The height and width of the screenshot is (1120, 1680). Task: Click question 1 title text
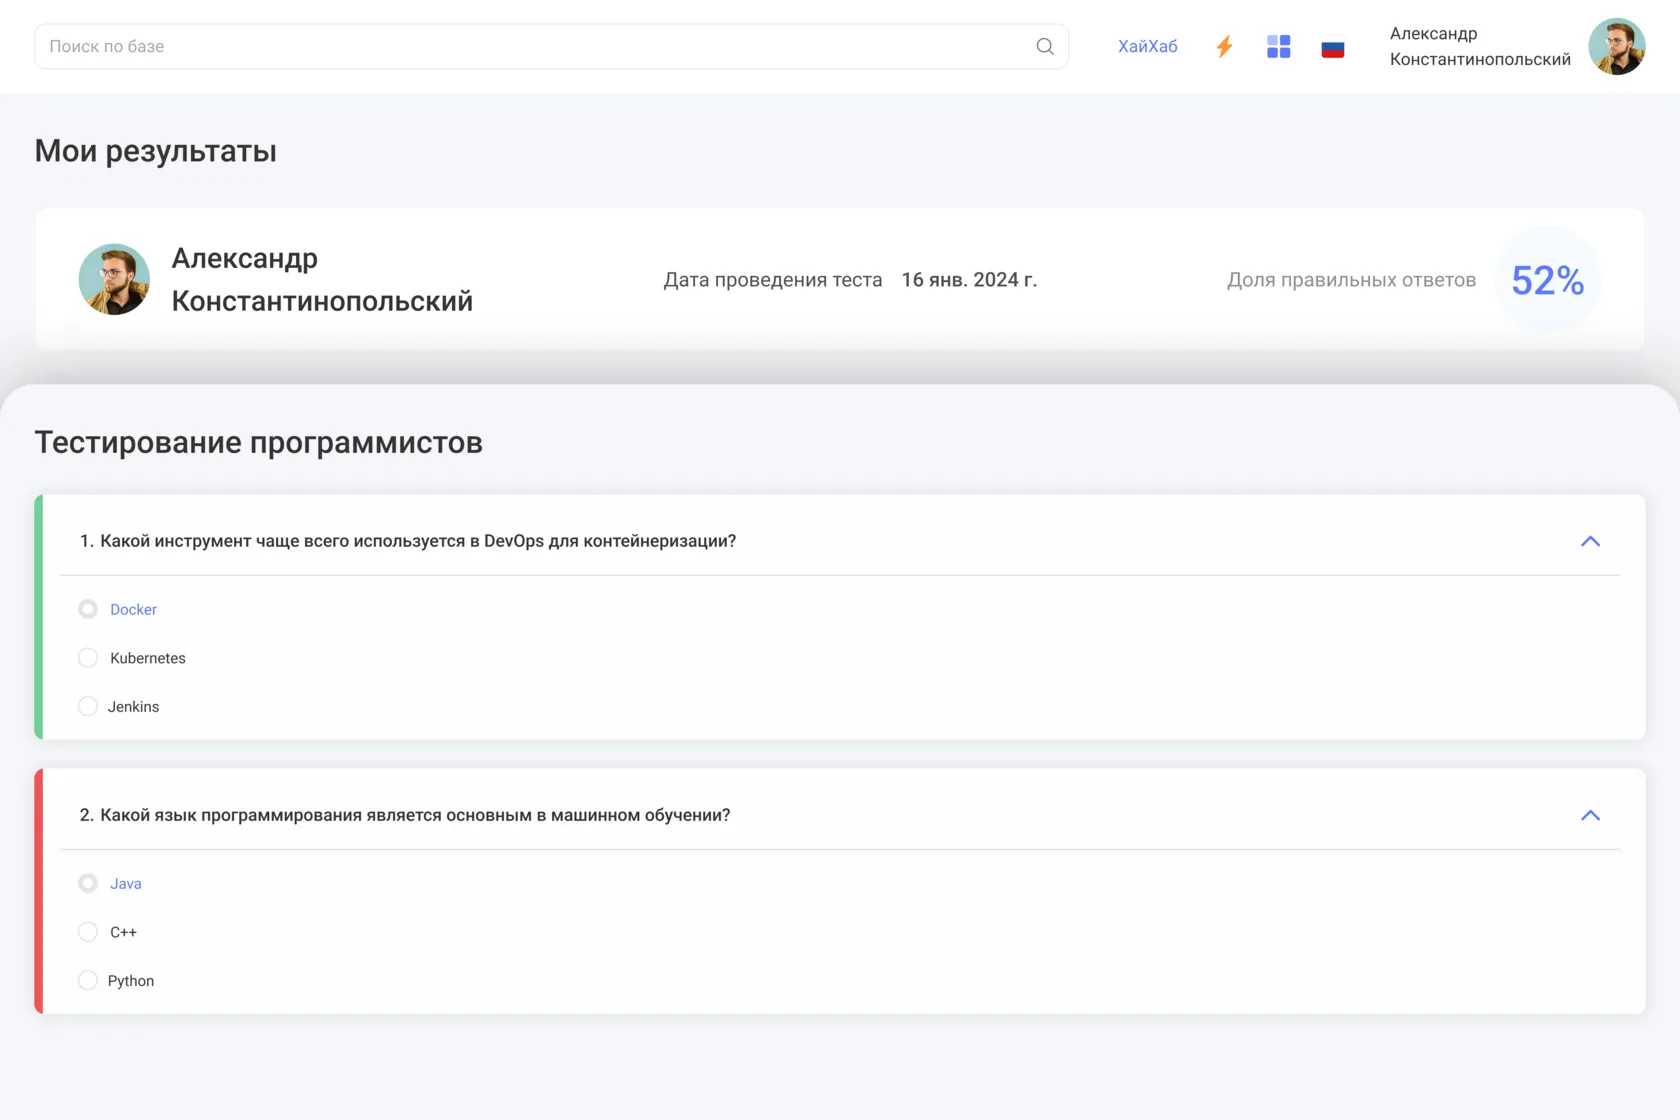point(408,541)
